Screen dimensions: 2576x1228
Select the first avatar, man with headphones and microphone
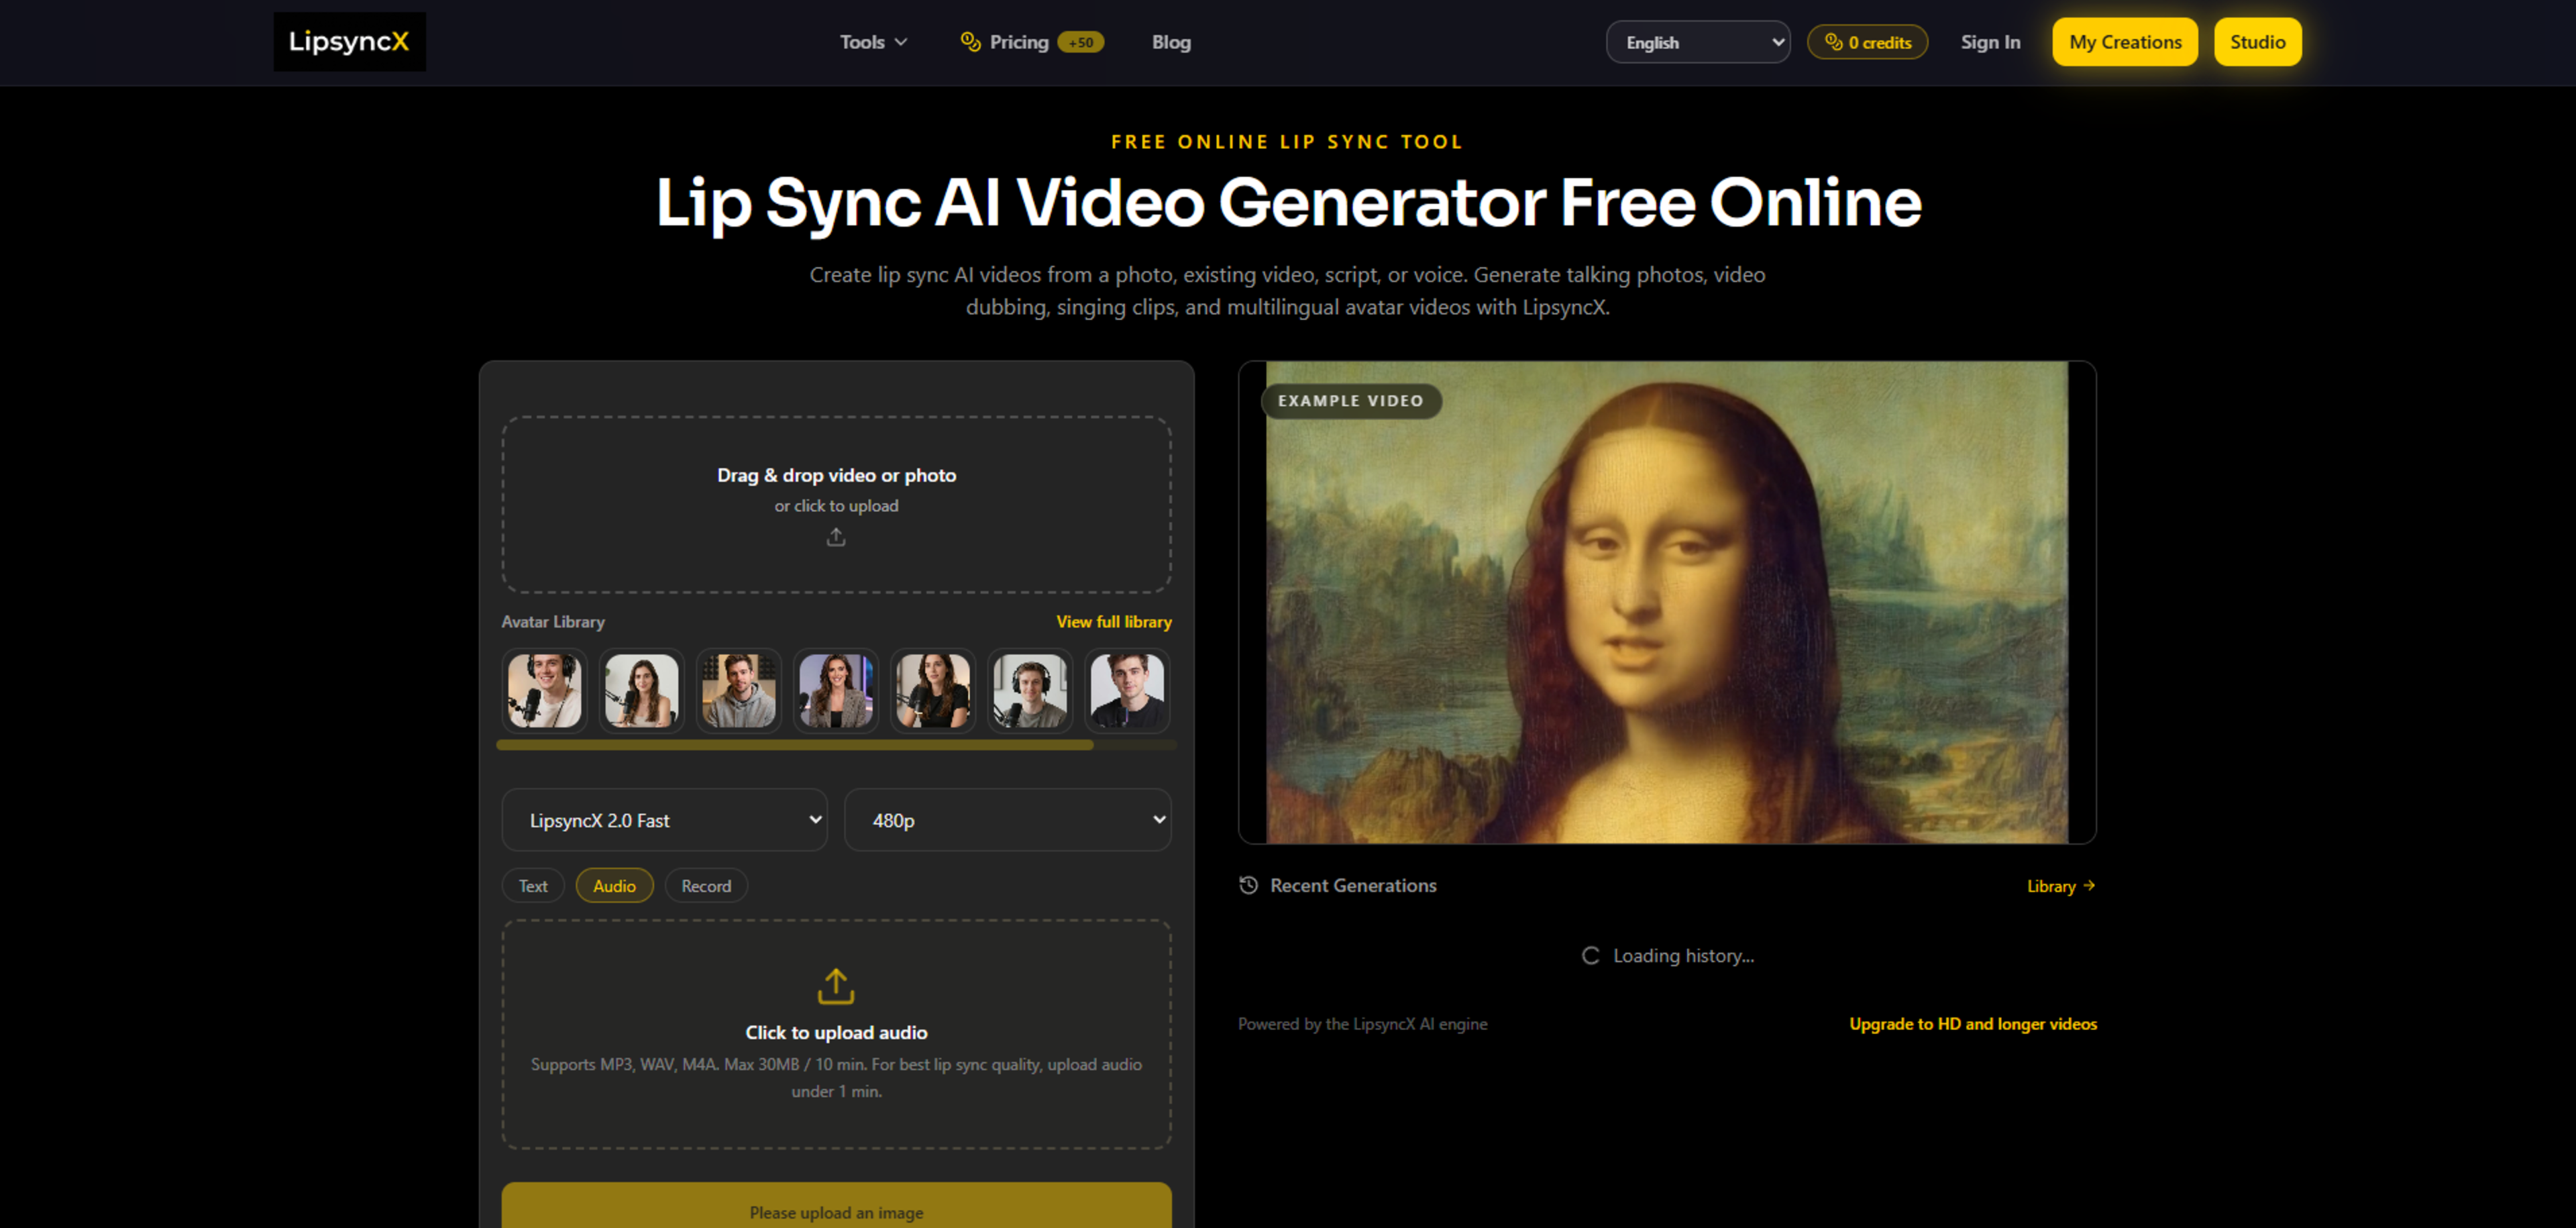pyautogui.click(x=544, y=690)
